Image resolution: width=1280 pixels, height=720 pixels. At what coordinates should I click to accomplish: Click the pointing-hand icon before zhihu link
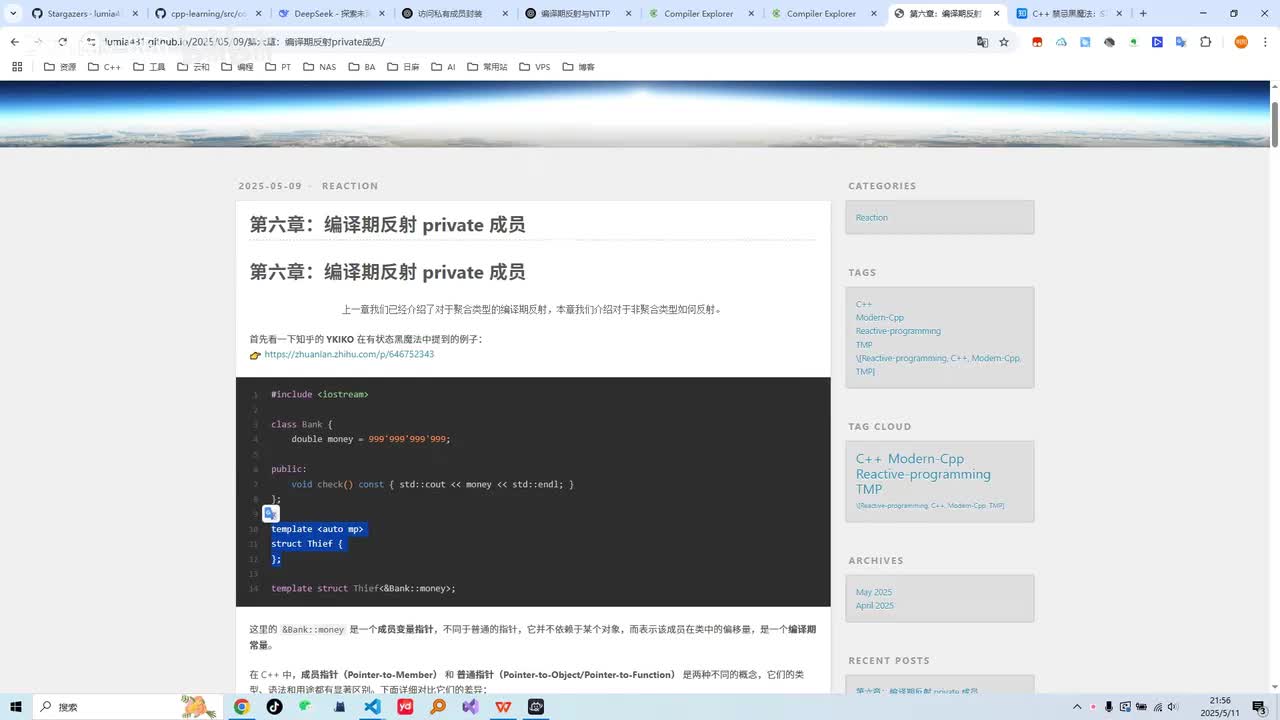(x=255, y=355)
